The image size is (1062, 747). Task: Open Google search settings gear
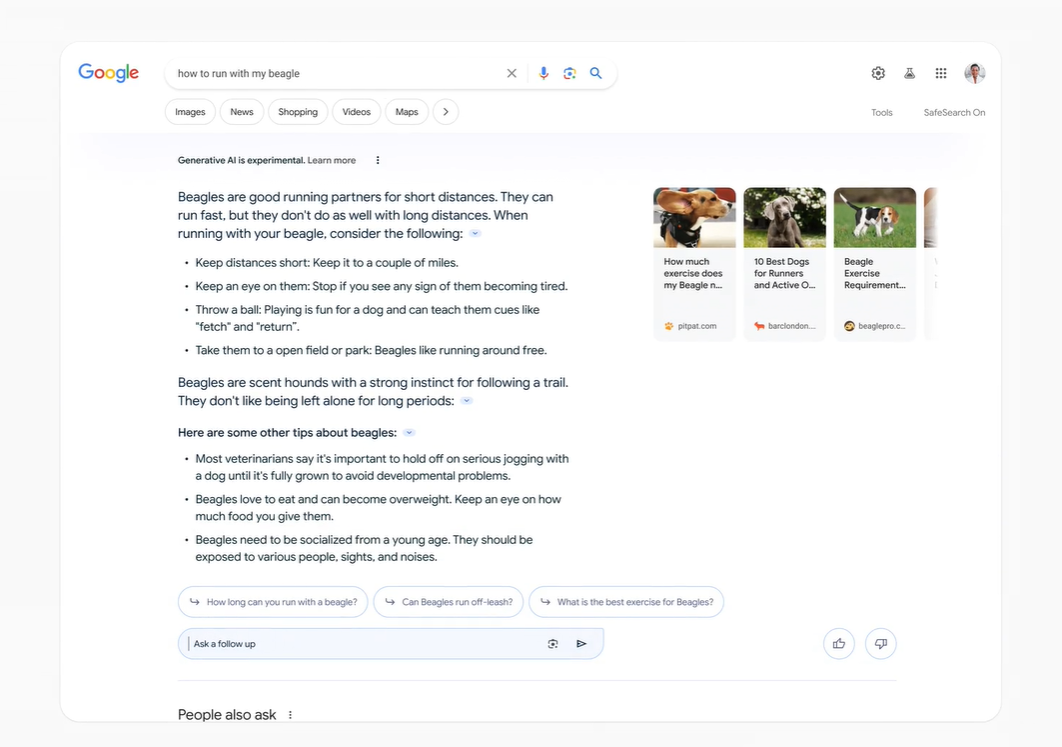878,73
